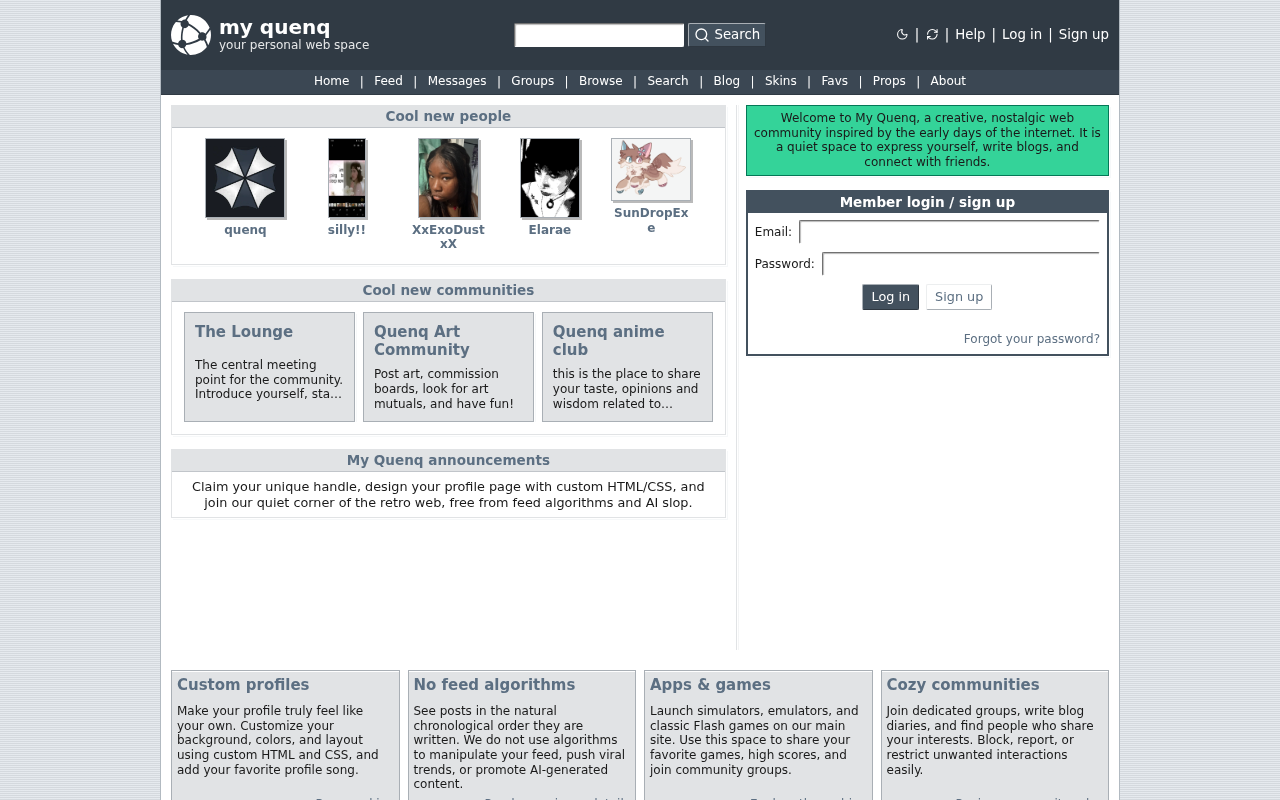Image resolution: width=1280 pixels, height=800 pixels.
Task: Click the Cool new people heading
Action: coord(448,116)
